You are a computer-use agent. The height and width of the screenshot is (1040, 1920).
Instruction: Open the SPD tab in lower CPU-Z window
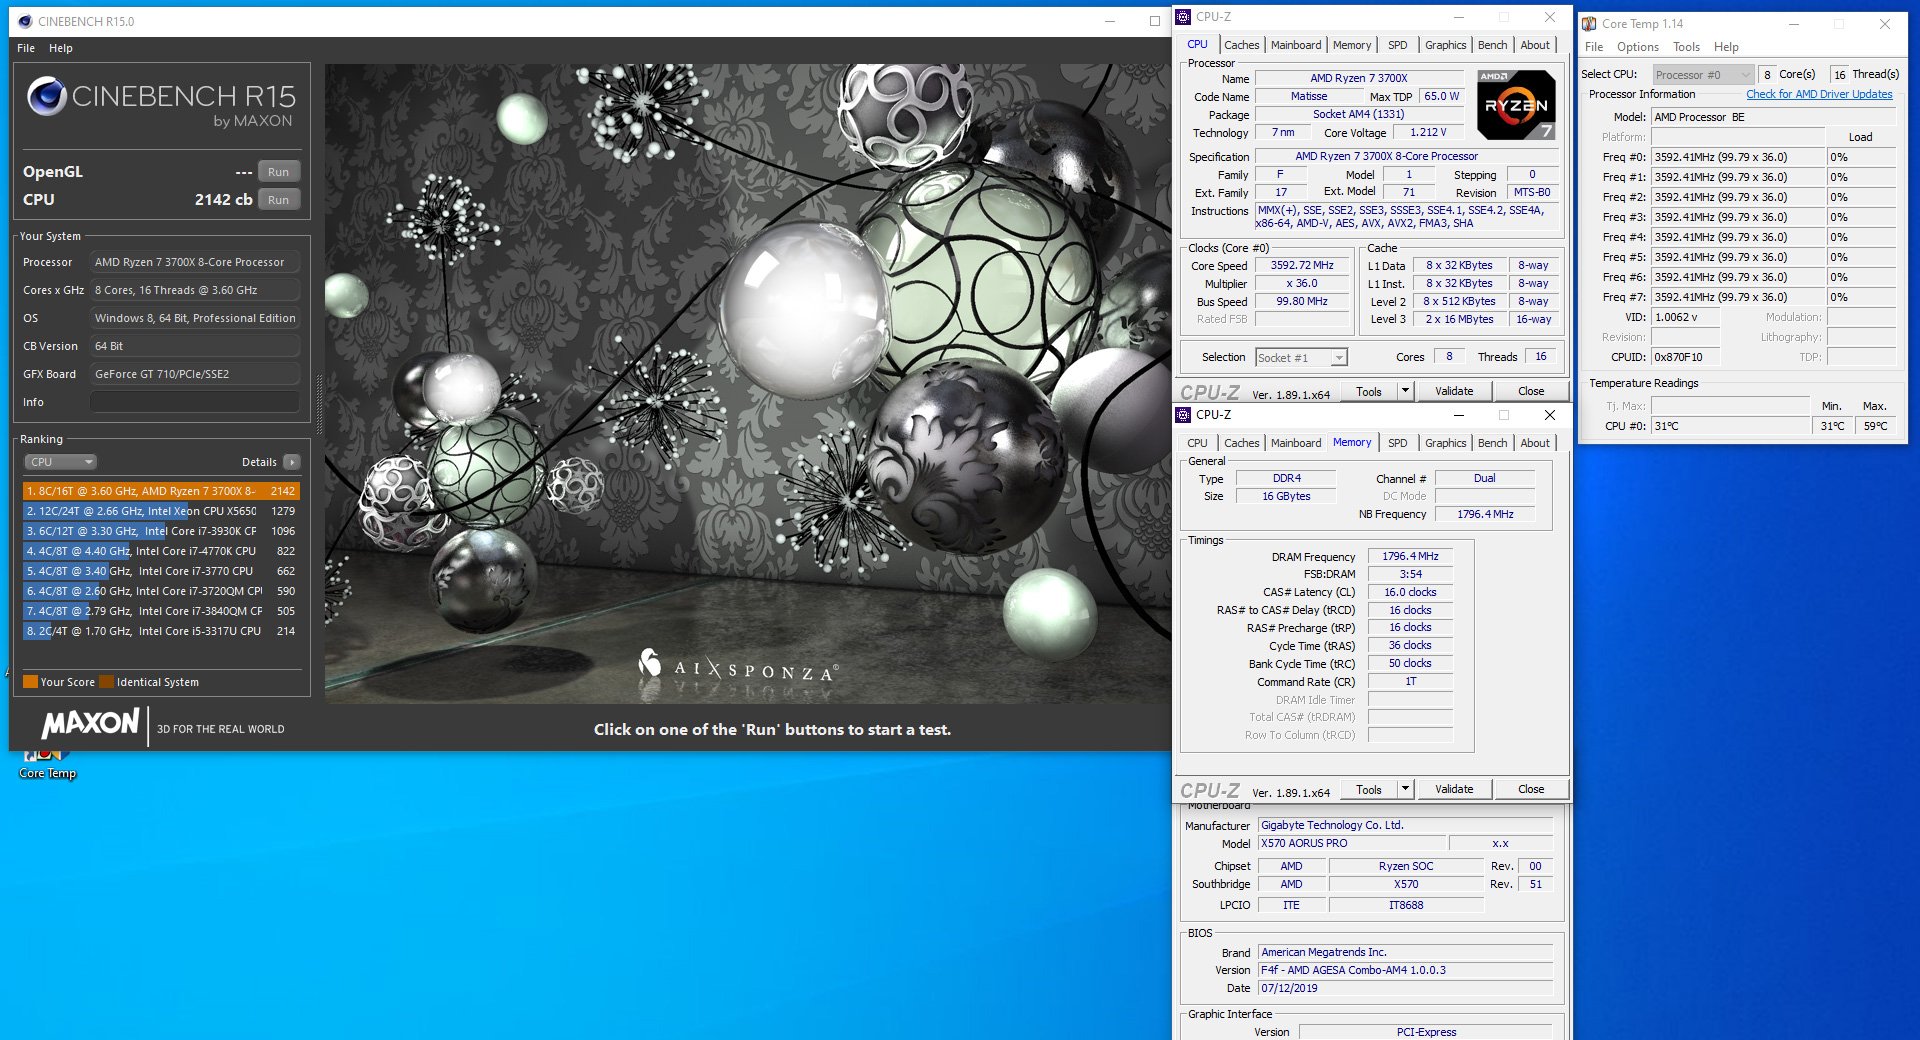(1397, 443)
